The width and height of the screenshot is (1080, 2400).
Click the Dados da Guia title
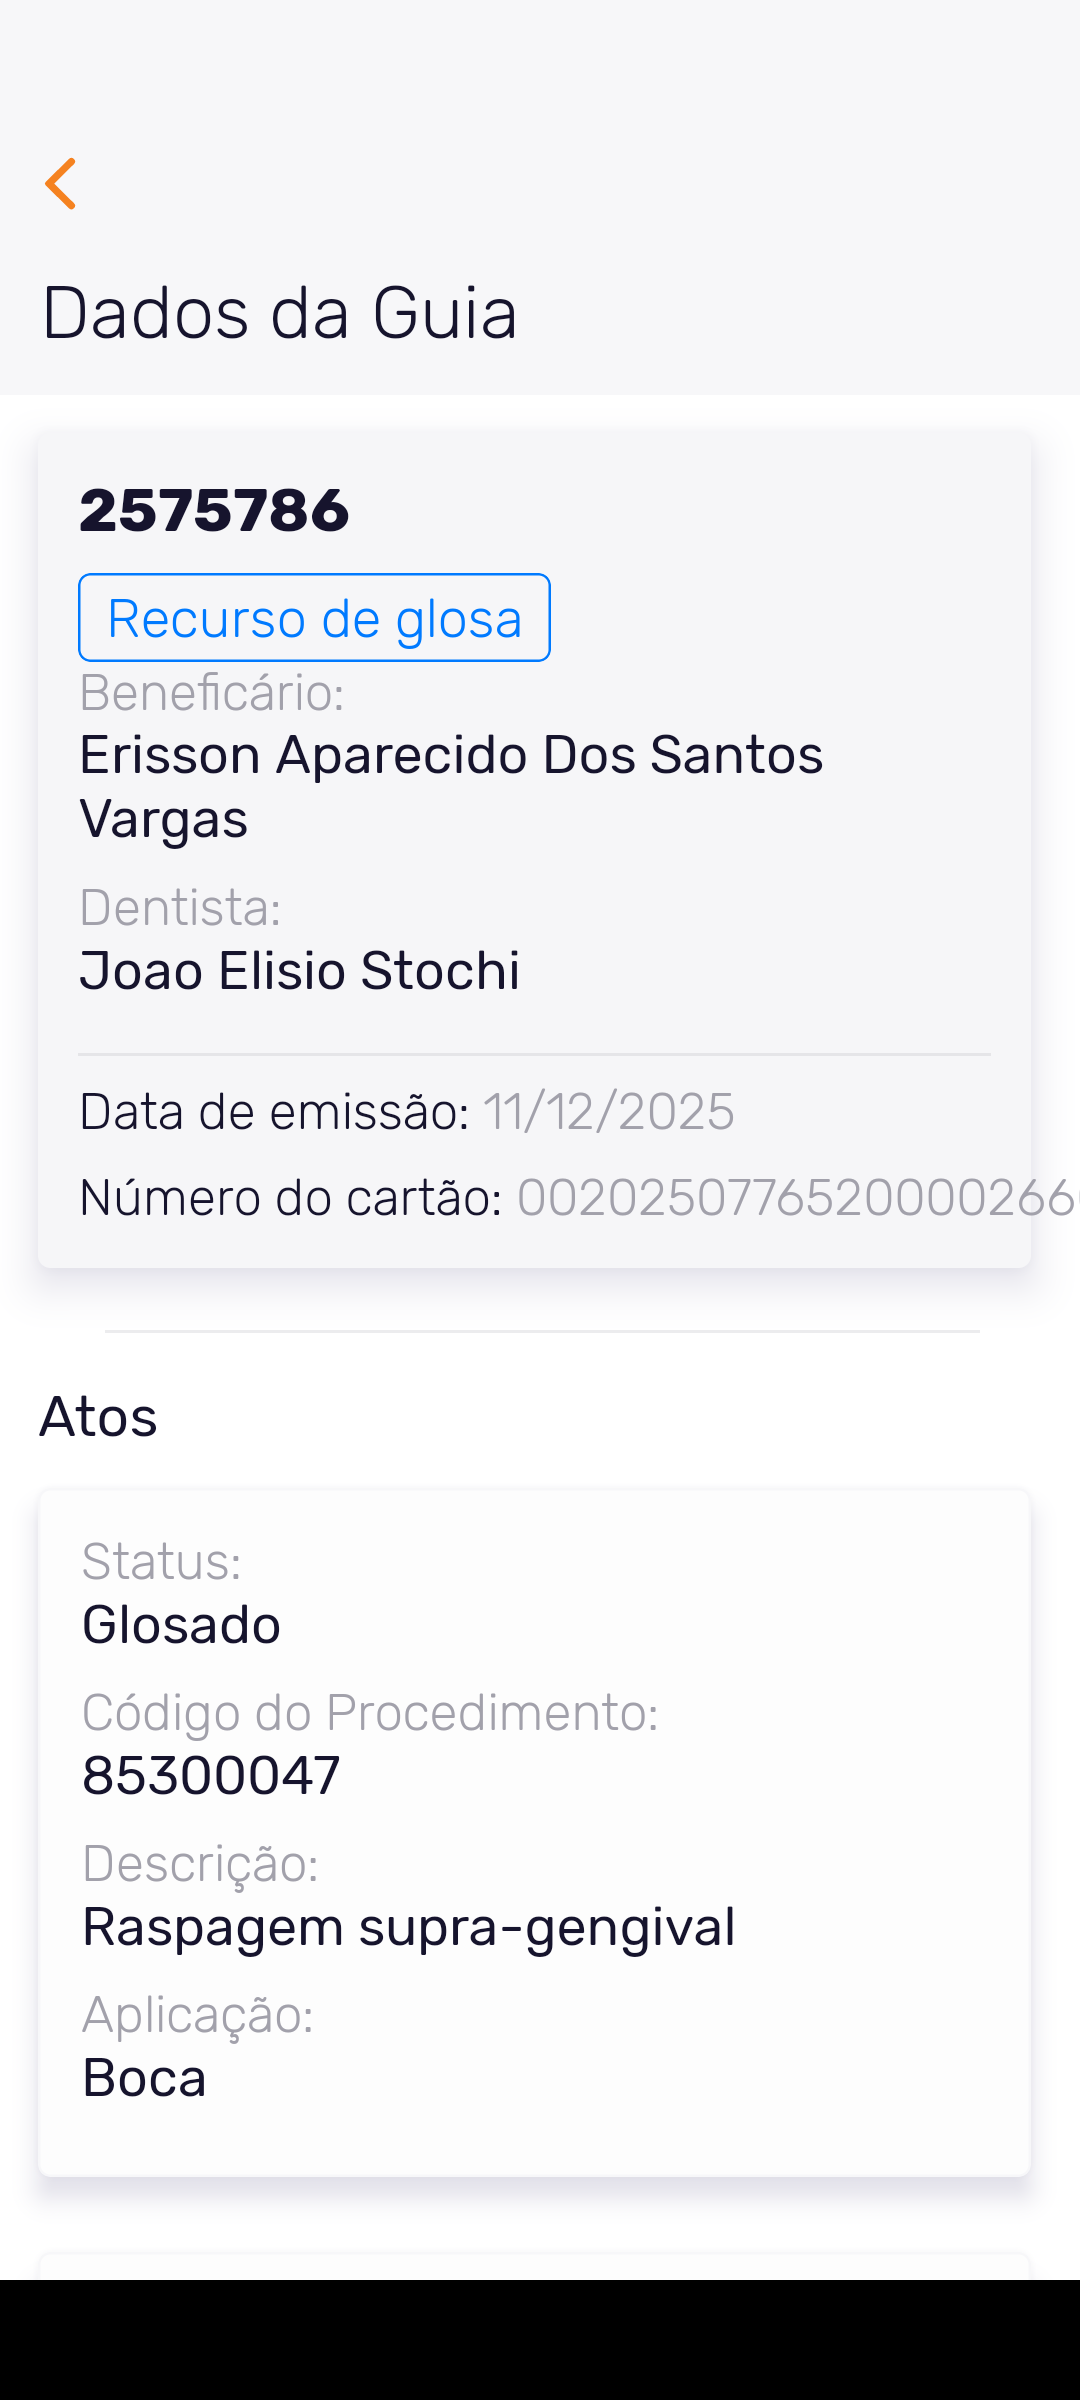(280, 313)
